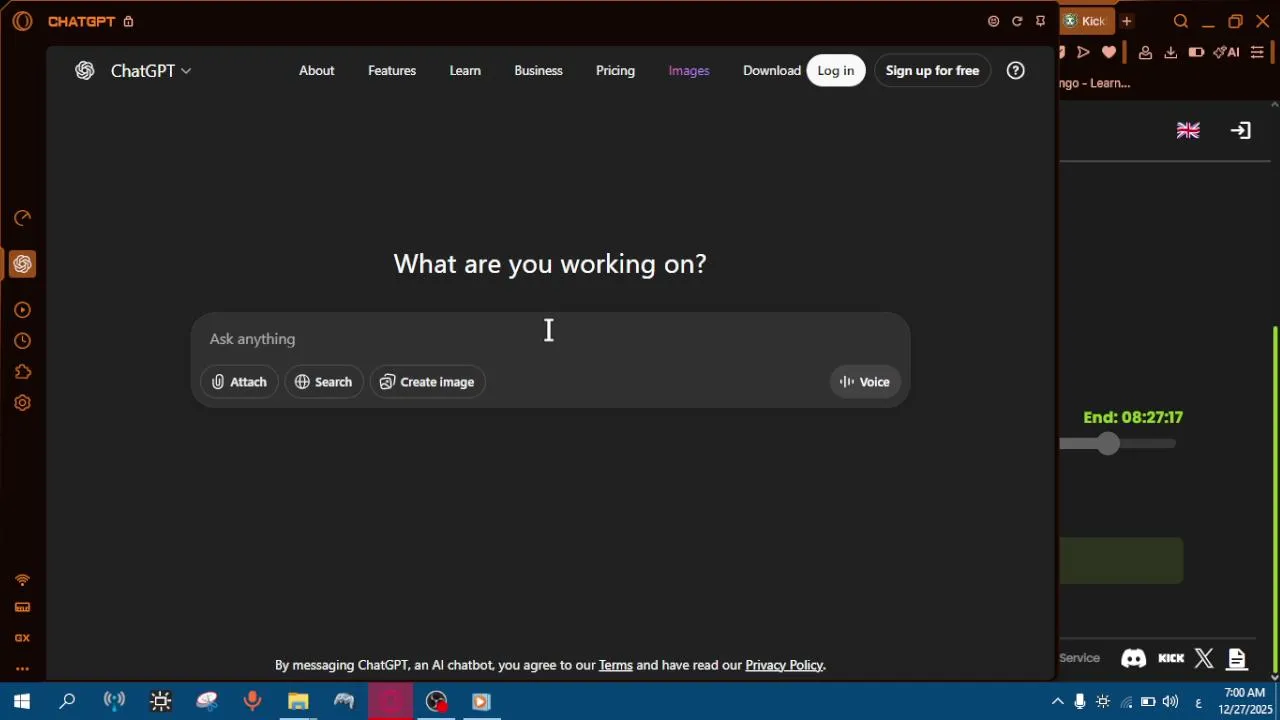Open the Windows Start menu
This screenshot has height=720, width=1280.
pos(22,701)
